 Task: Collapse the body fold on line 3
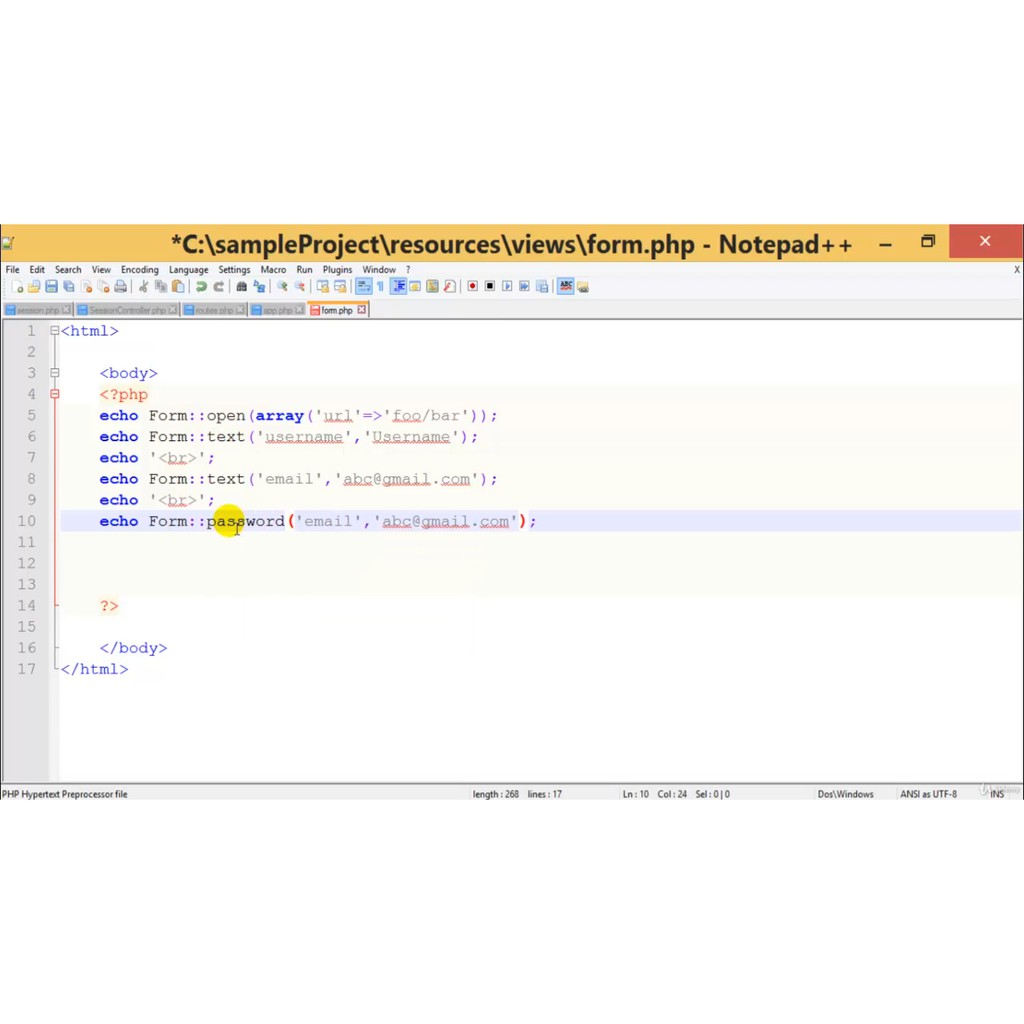[55, 373]
